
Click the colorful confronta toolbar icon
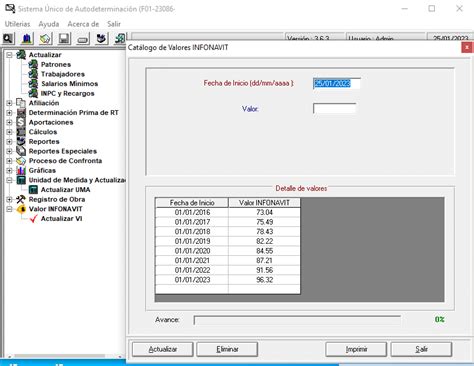point(45,39)
